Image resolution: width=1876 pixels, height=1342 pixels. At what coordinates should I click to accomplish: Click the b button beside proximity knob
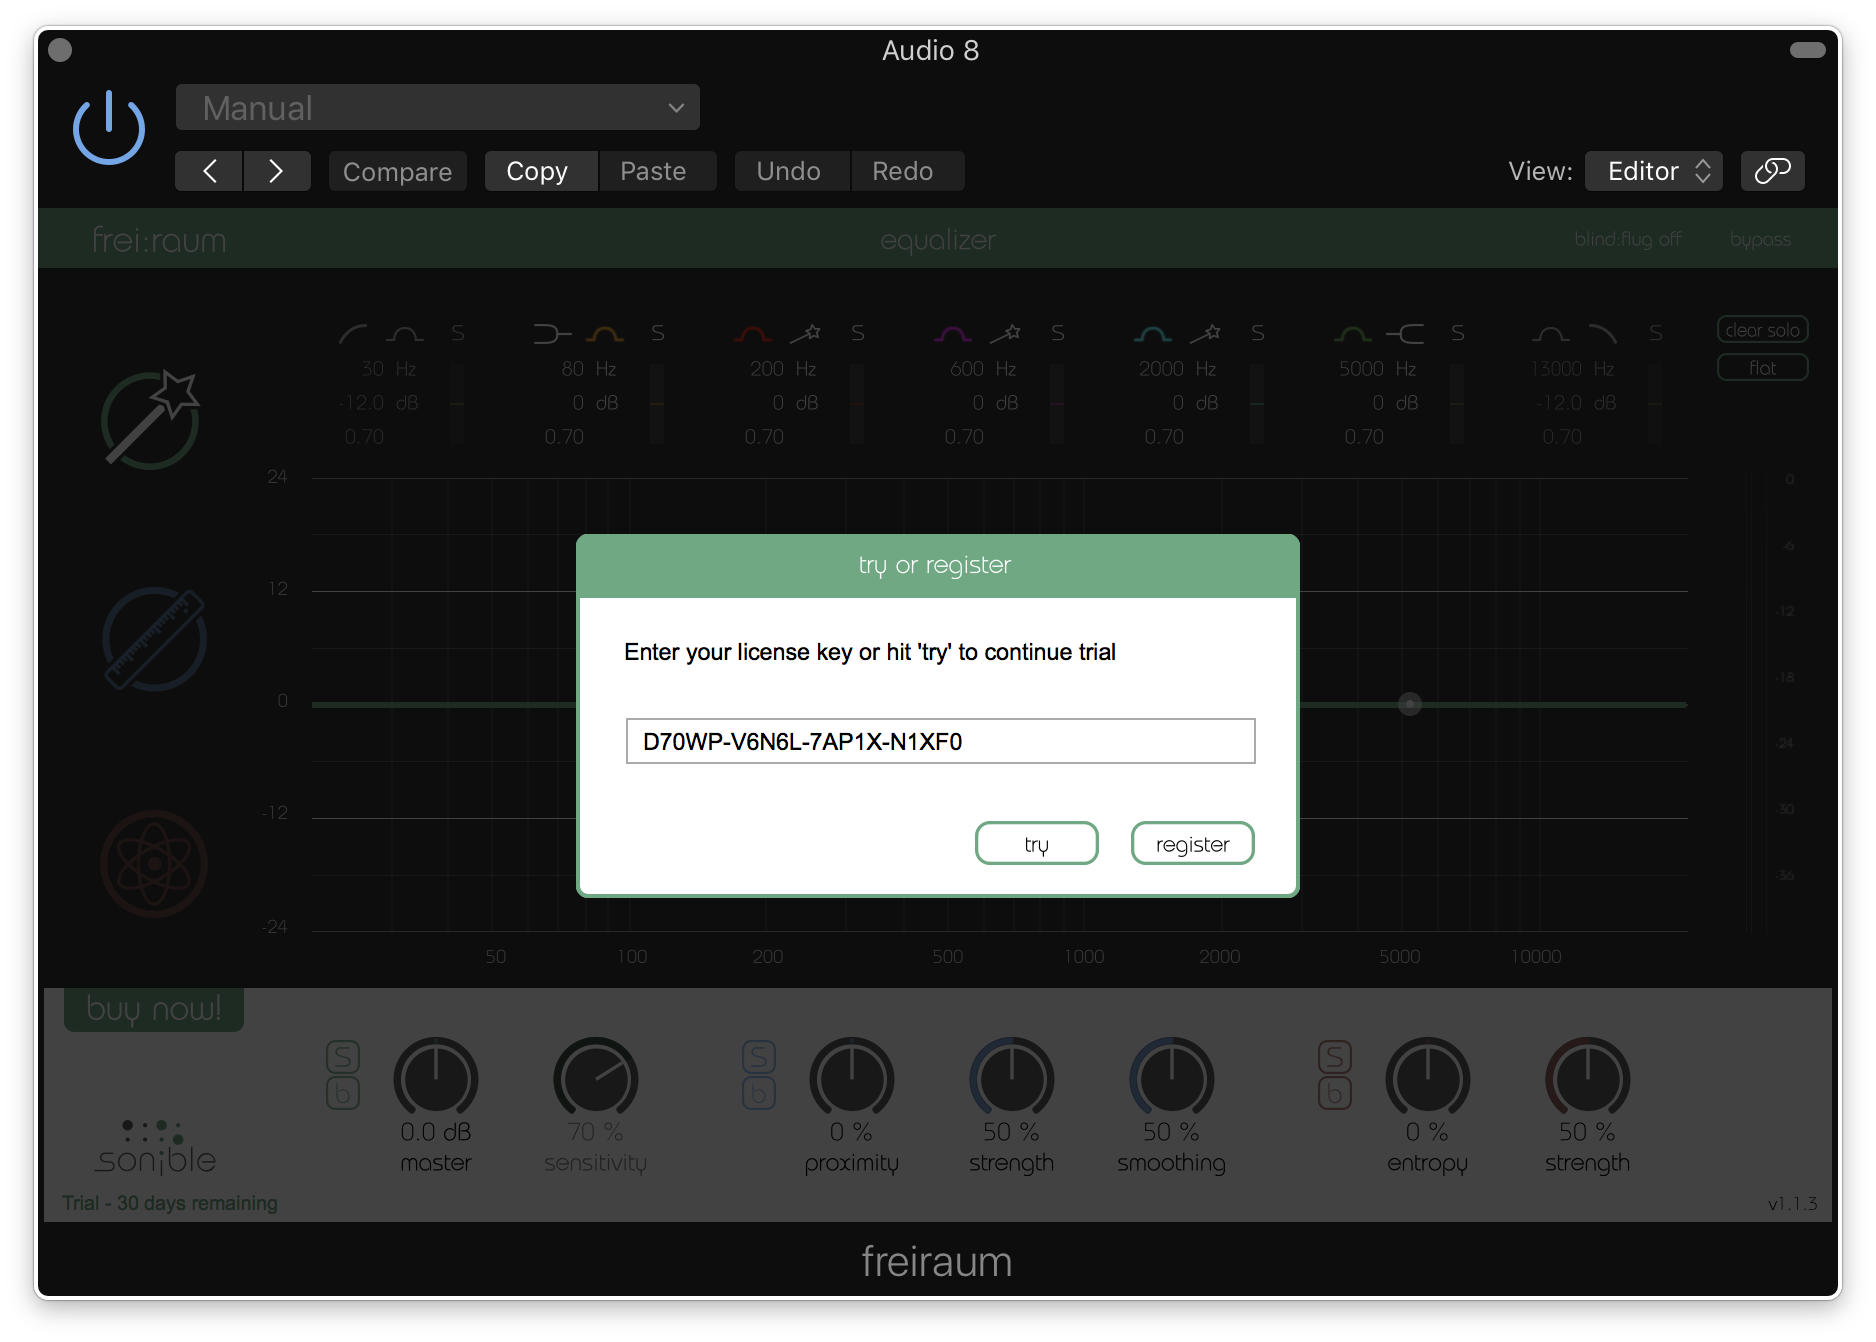759,1094
